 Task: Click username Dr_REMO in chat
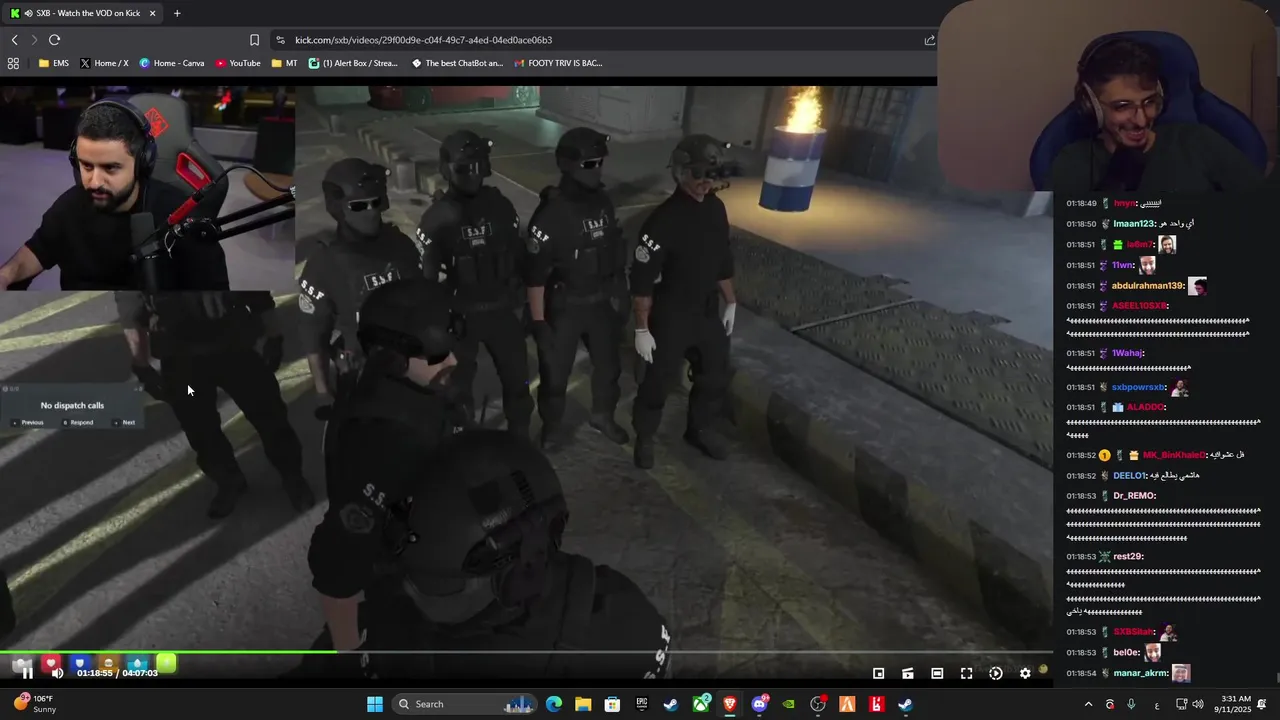[1134, 496]
